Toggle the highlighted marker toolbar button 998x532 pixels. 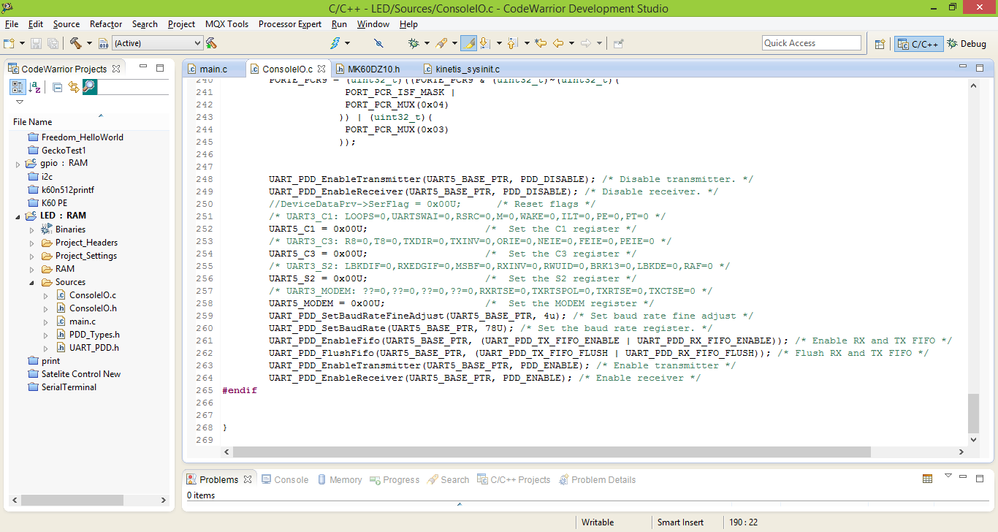(468, 43)
